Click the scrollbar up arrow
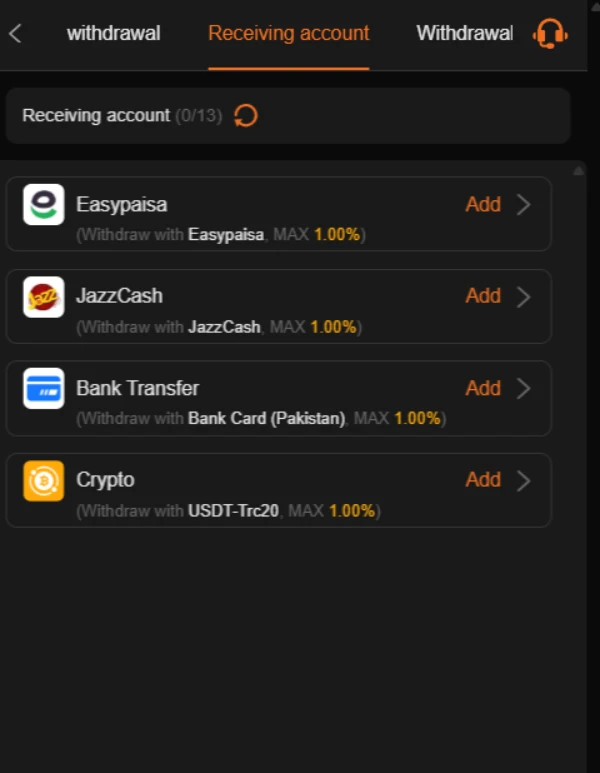Viewport: 600px width, 773px height. click(578, 171)
